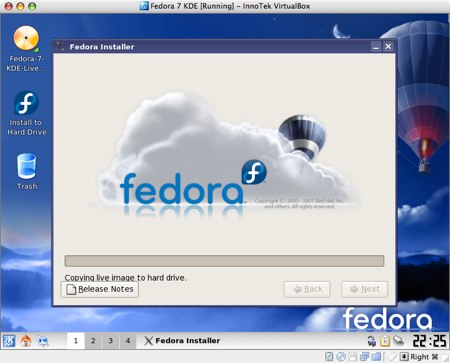
Task: Open the KDE K menu launcher
Action: [9, 341]
